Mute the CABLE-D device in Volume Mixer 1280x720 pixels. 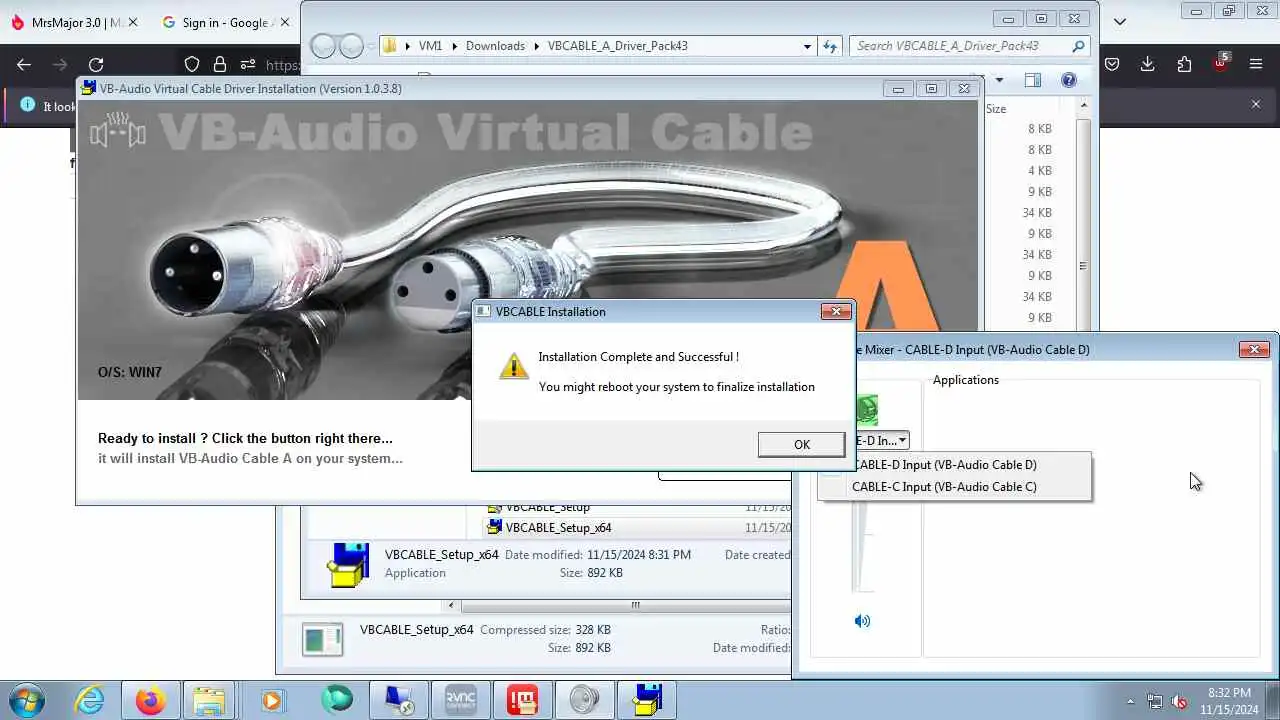coord(862,621)
